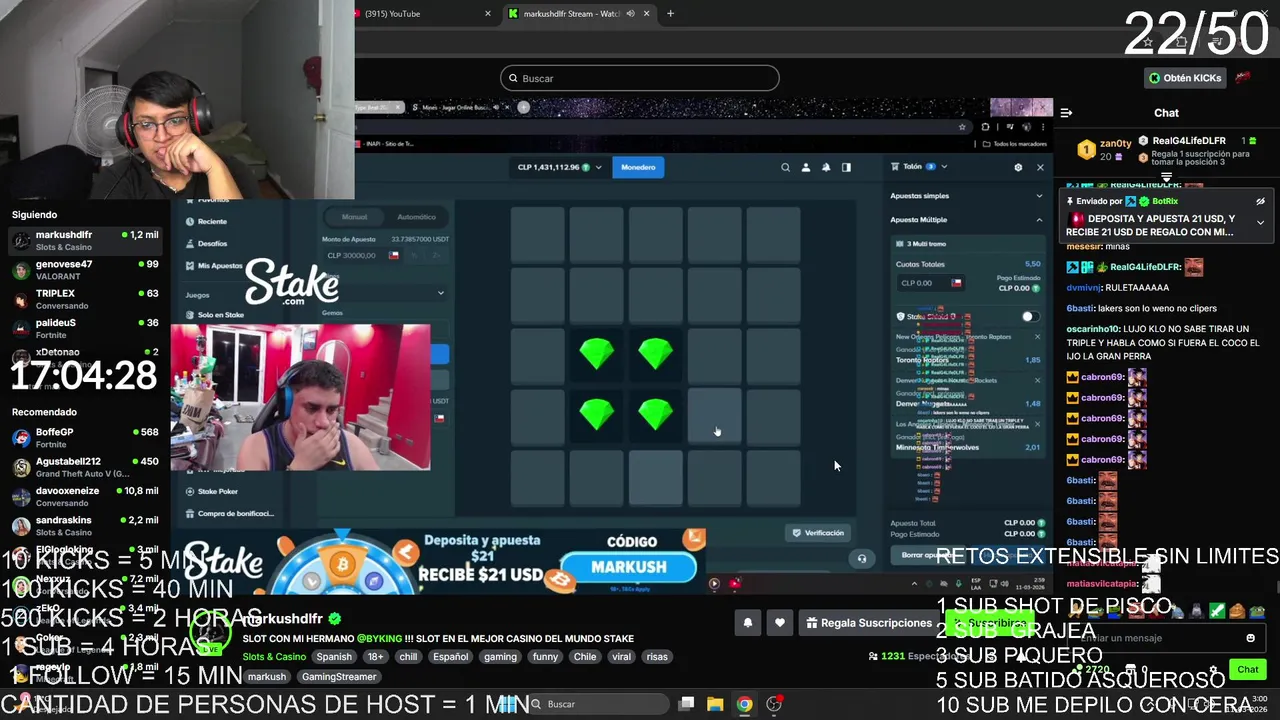Open Desafíos in Stake sidebar
The height and width of the screenshot is (720, 1280).
pos(212,244)
